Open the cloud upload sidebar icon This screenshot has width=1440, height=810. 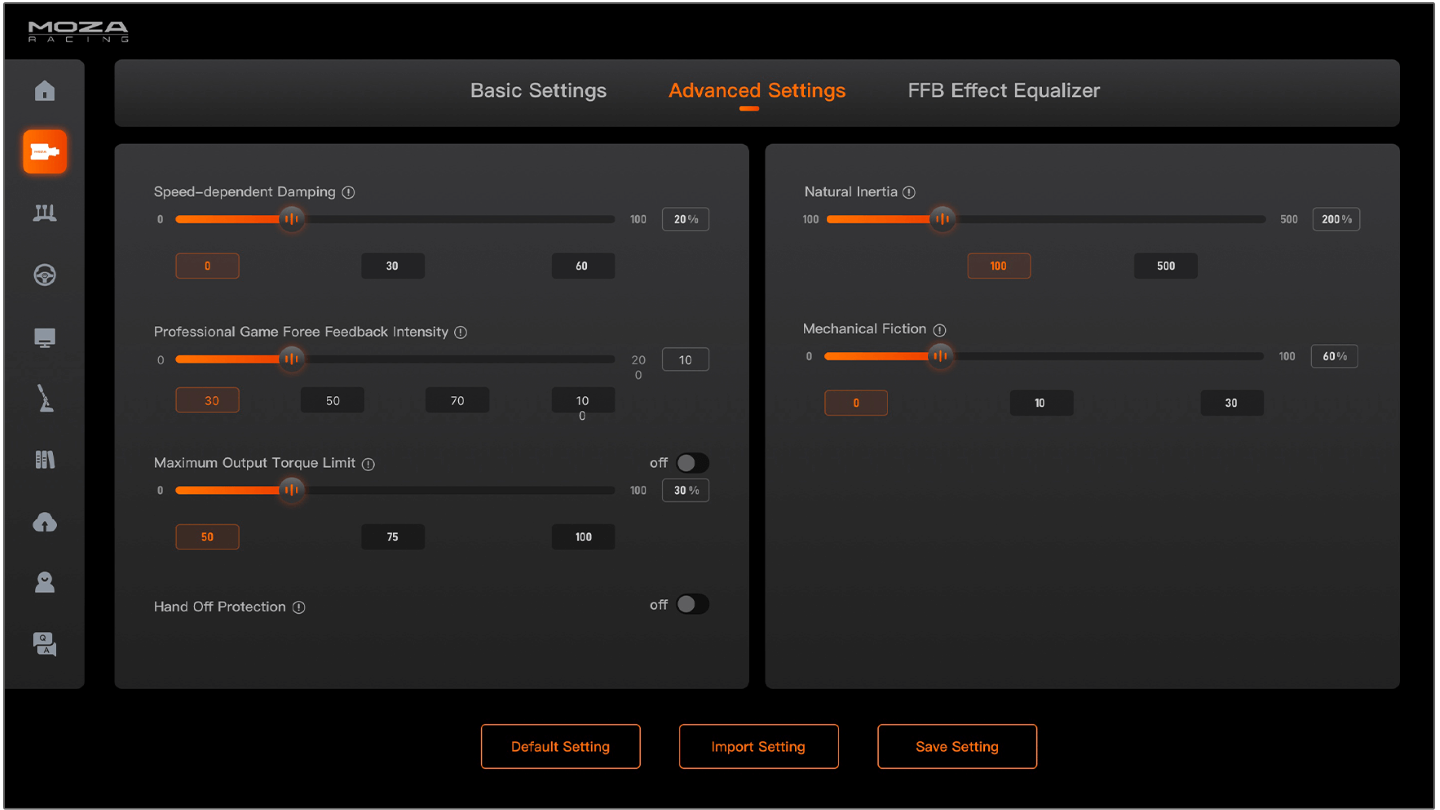point(45,522)
